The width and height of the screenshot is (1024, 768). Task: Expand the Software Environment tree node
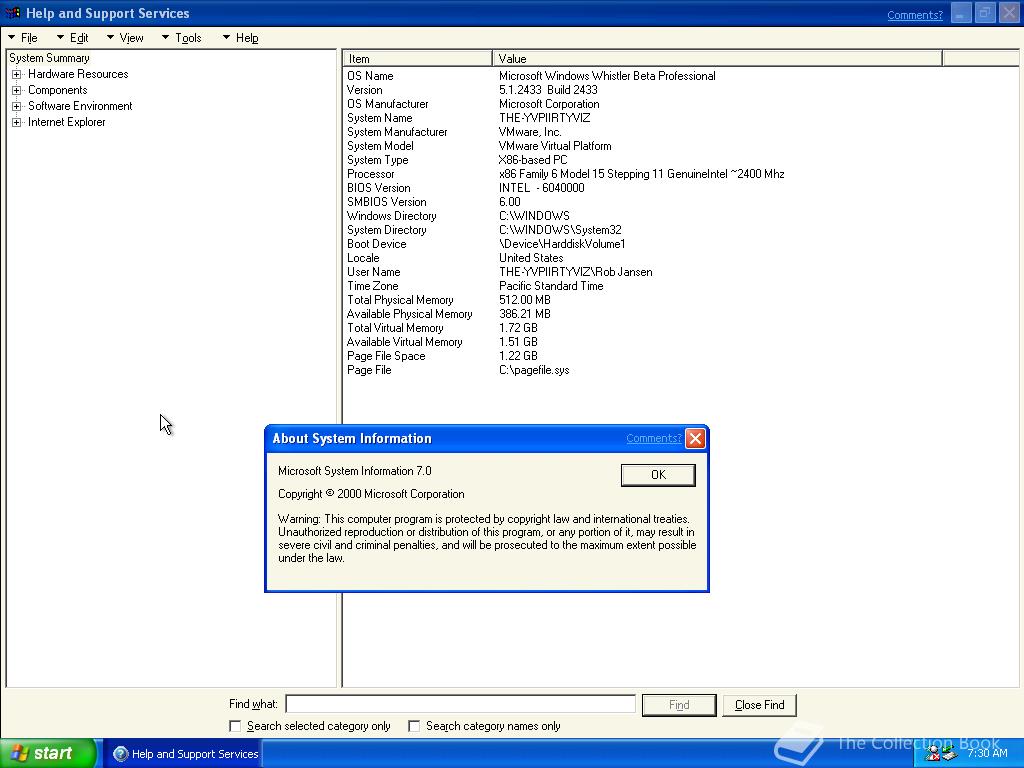17,106
